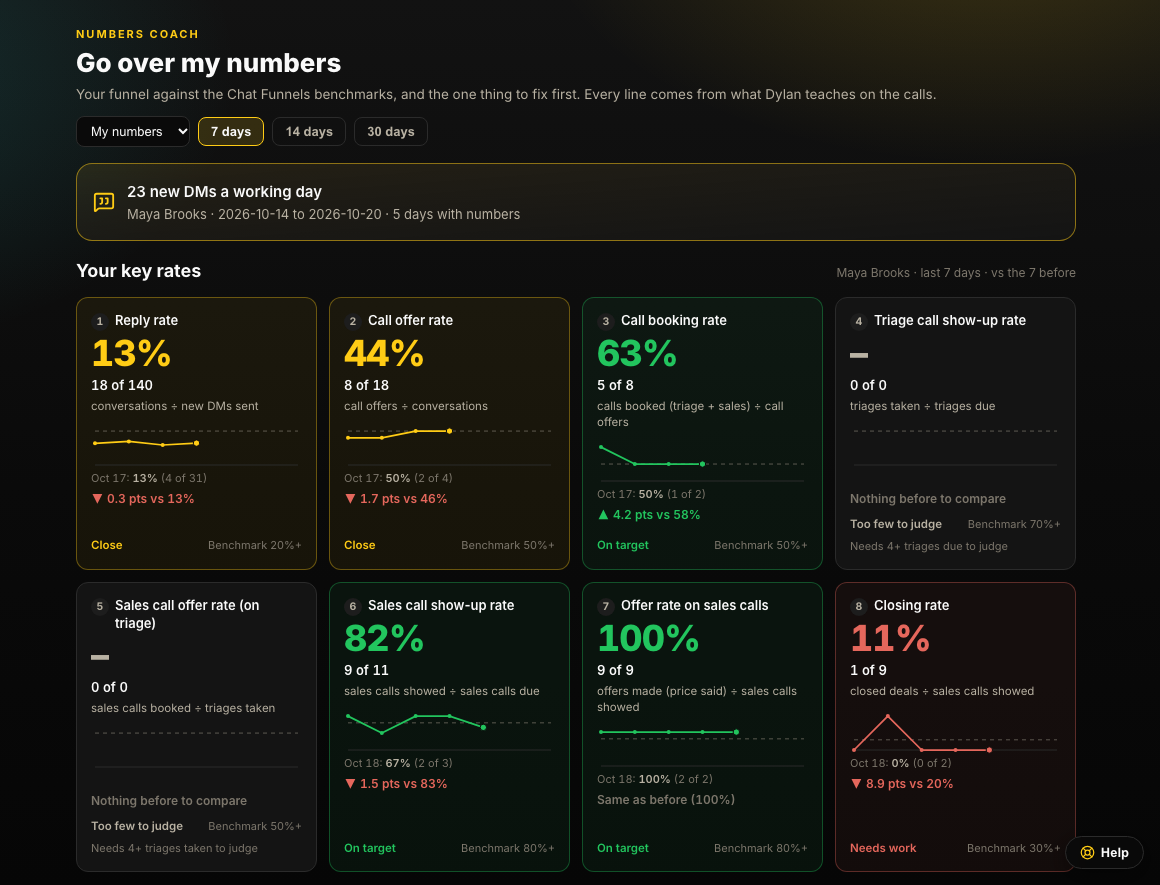Click the 44% call offer rate value
The width and height of the screenshot is (1160, 885).
pos(384,353)
